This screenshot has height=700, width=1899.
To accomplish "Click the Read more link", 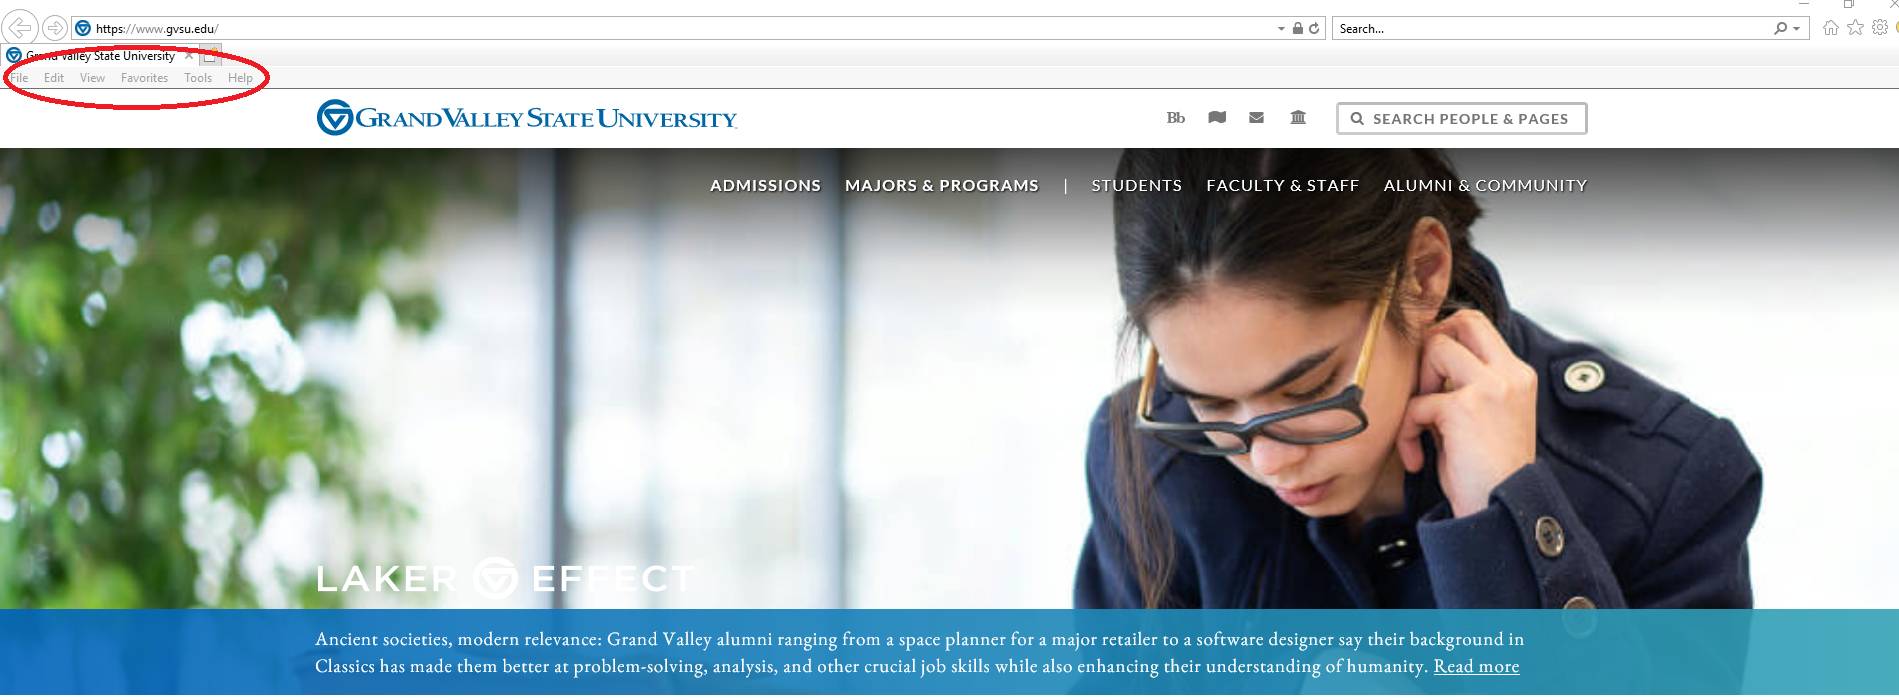I will pos(1476,666).
